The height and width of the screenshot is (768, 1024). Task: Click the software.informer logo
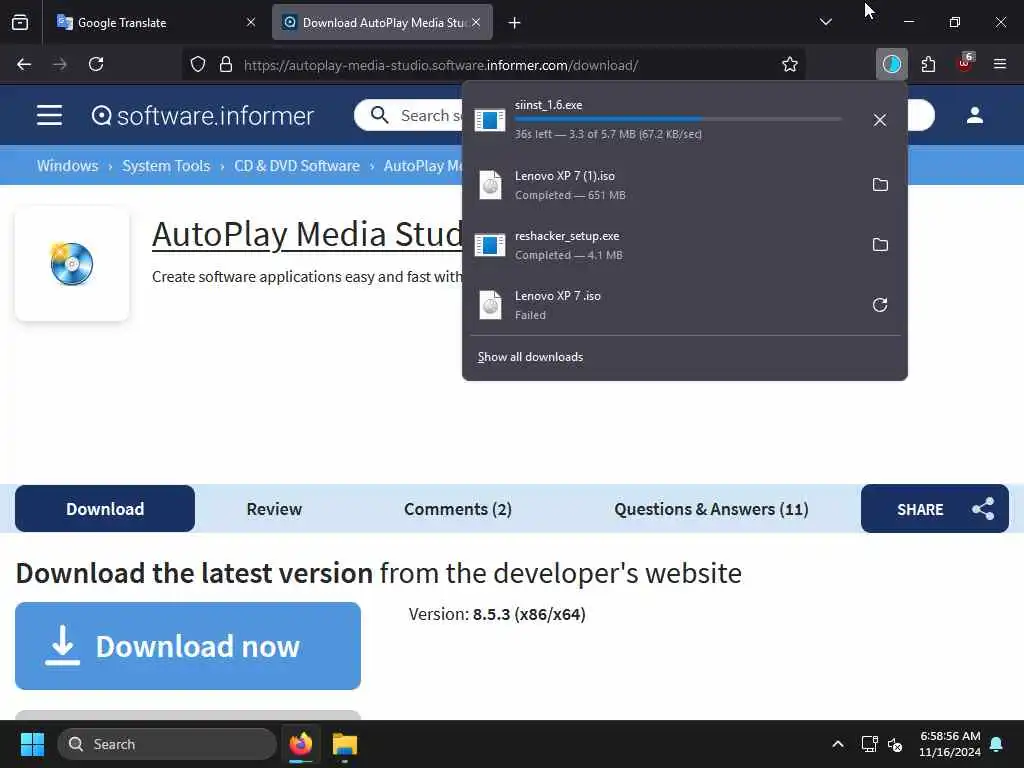(203, 116)
